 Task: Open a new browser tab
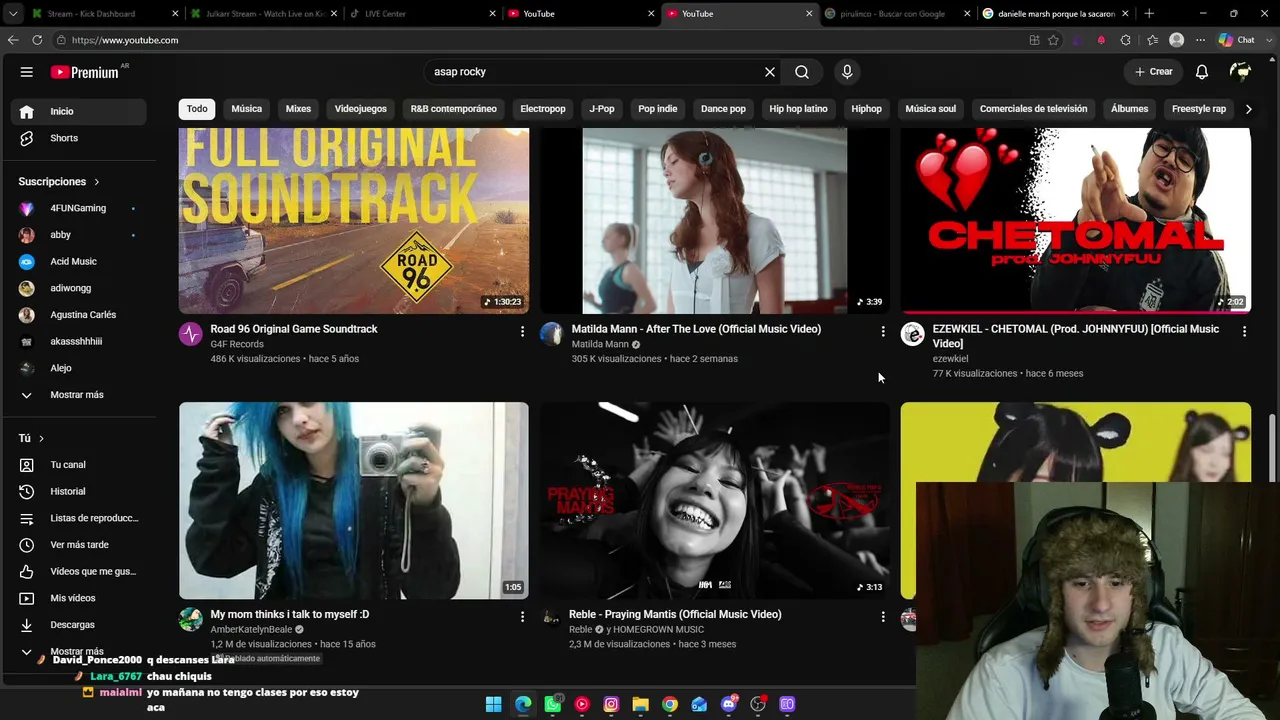1149,14
